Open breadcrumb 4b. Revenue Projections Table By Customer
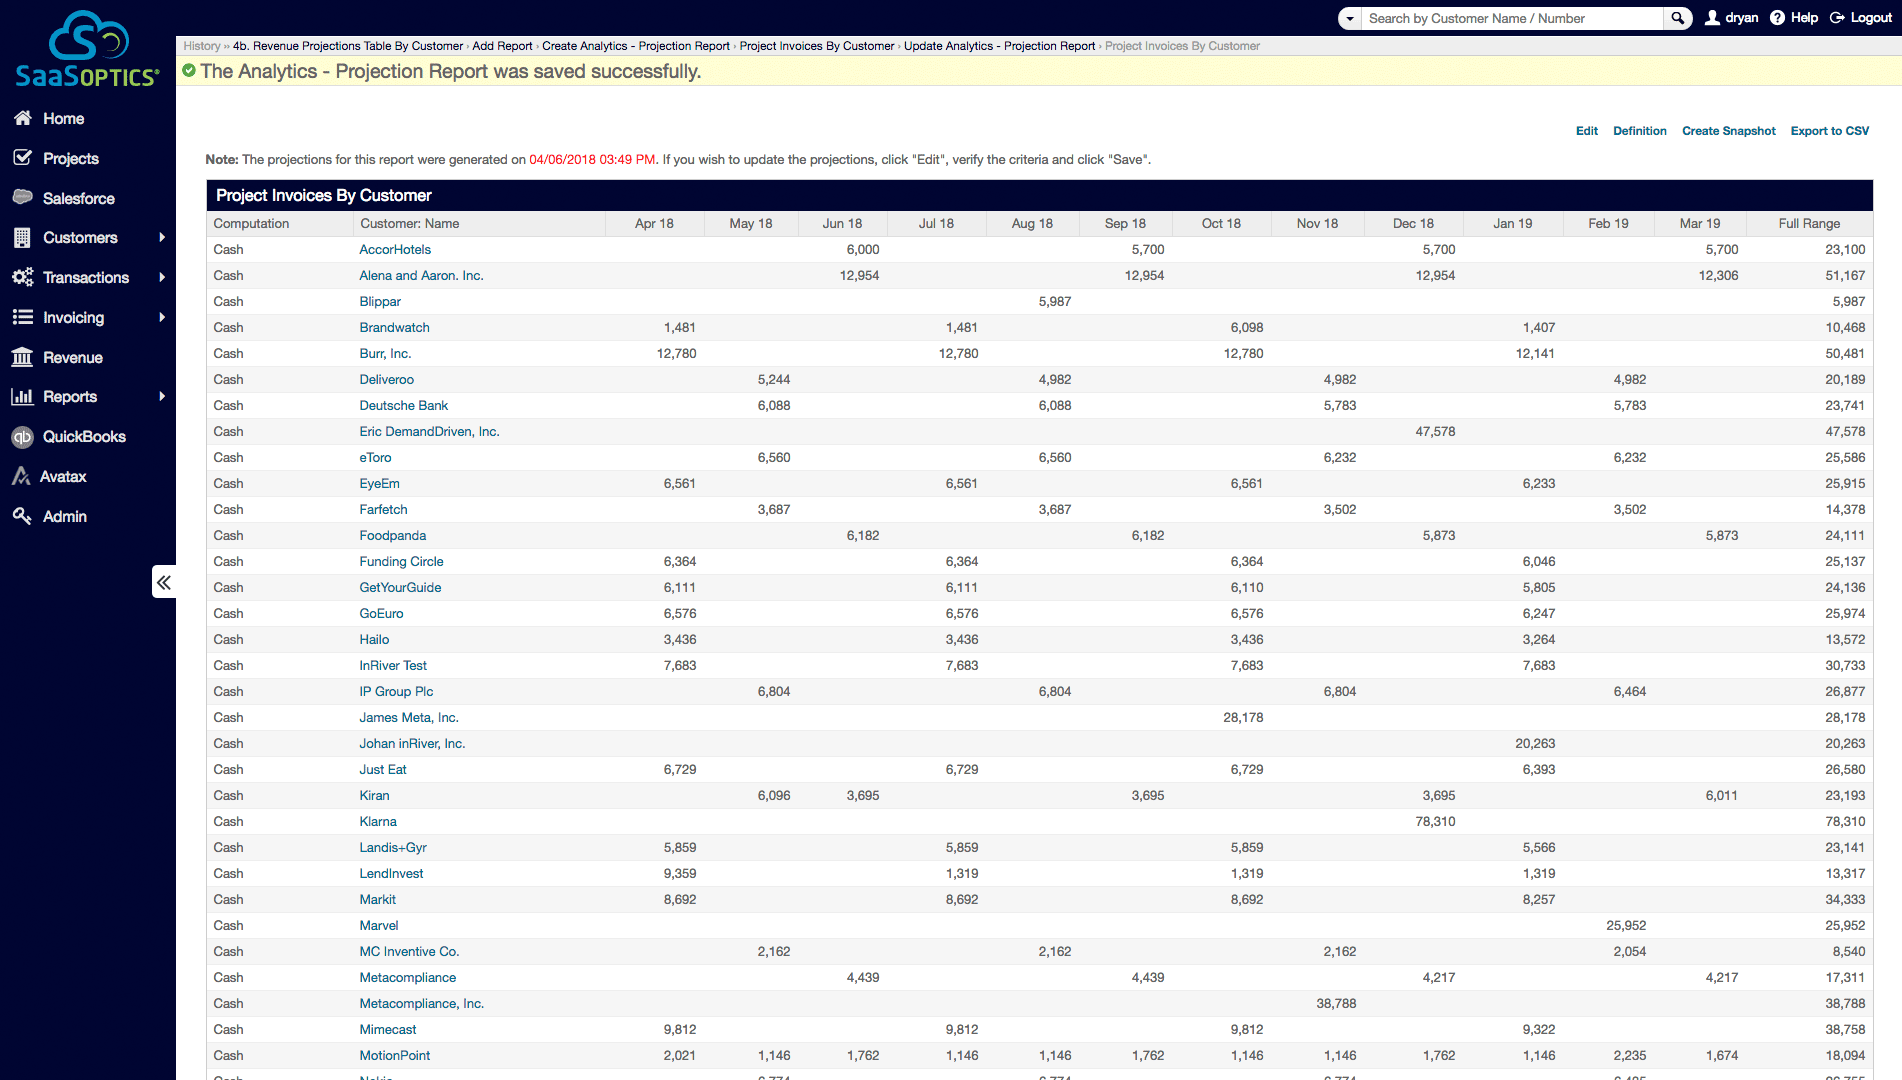 tap(348, 46)
